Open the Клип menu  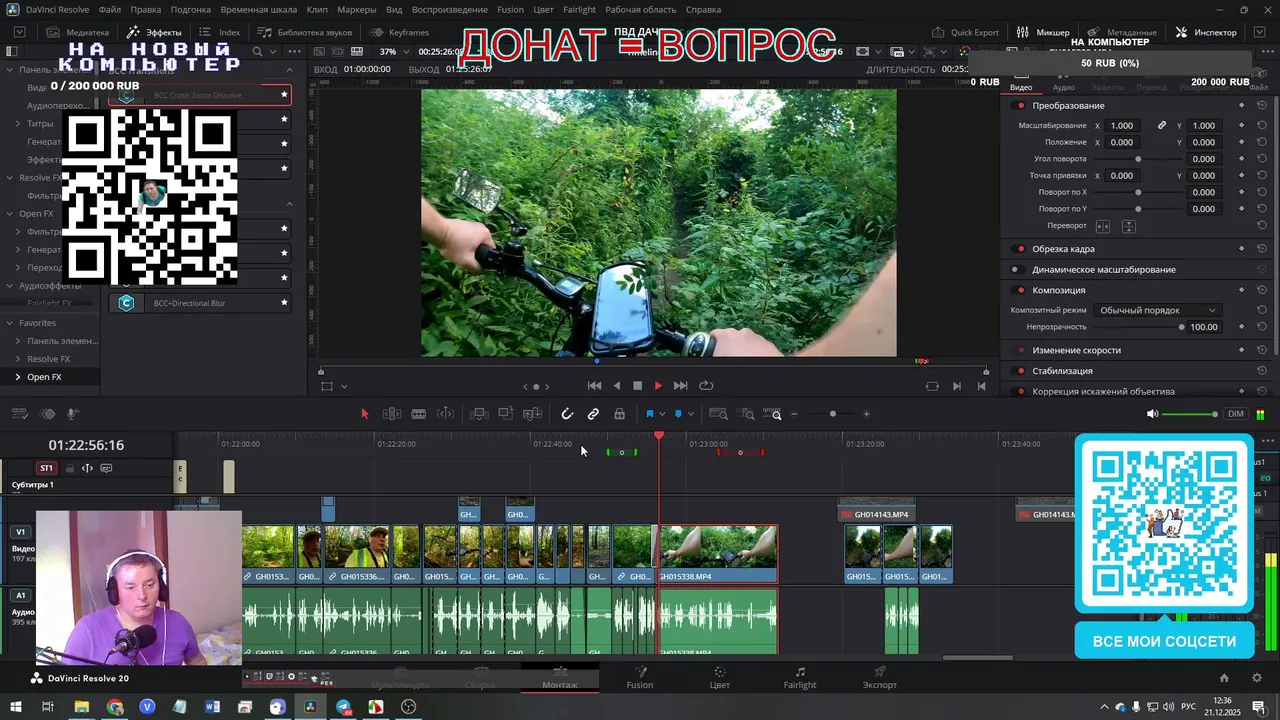317,9
